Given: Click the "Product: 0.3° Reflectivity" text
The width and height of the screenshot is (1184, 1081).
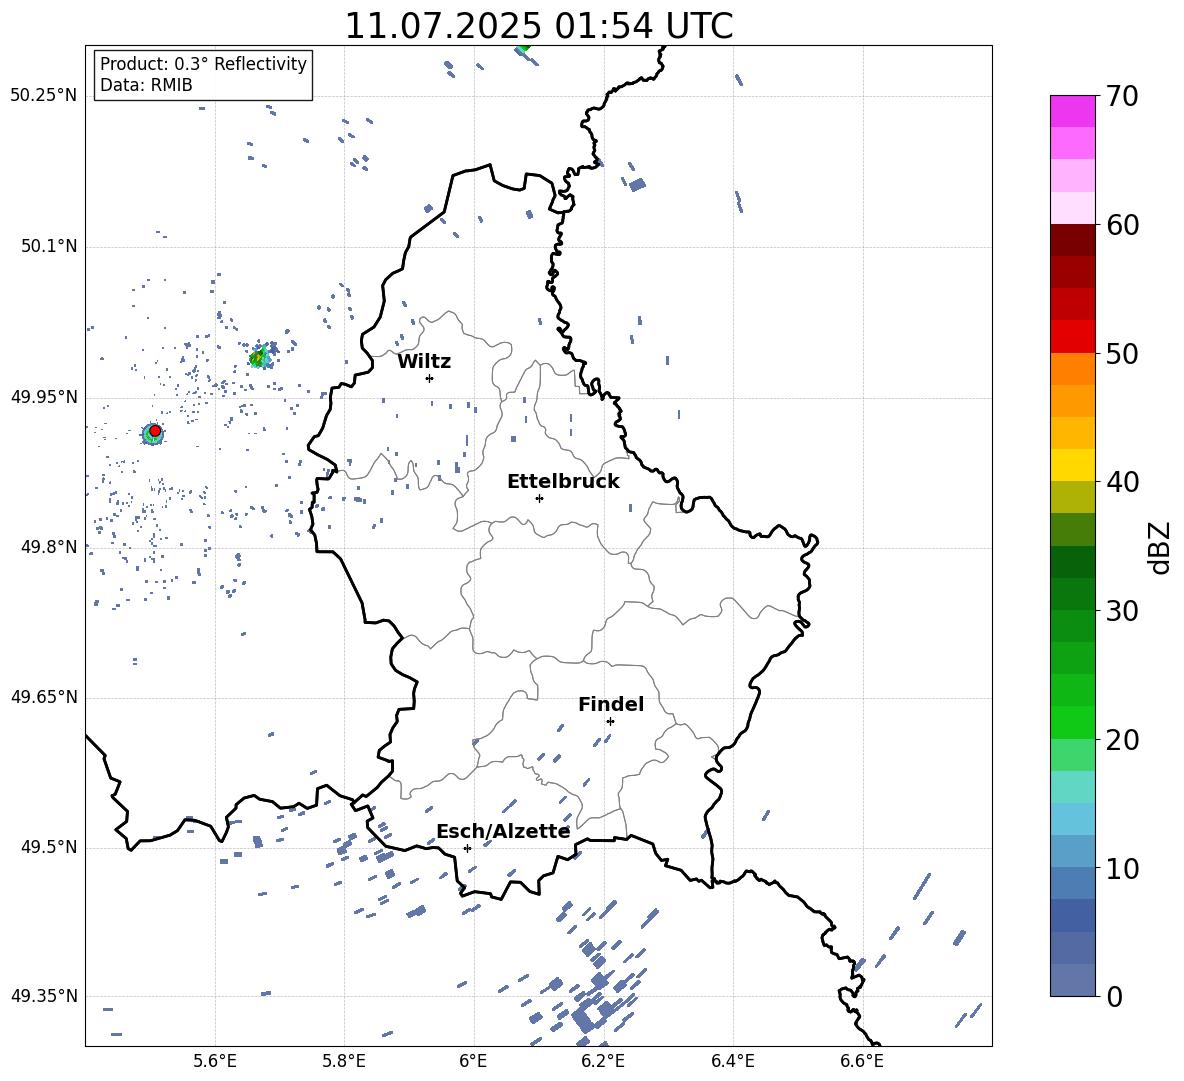Looking at the screenshot, I should coord(203,64).
